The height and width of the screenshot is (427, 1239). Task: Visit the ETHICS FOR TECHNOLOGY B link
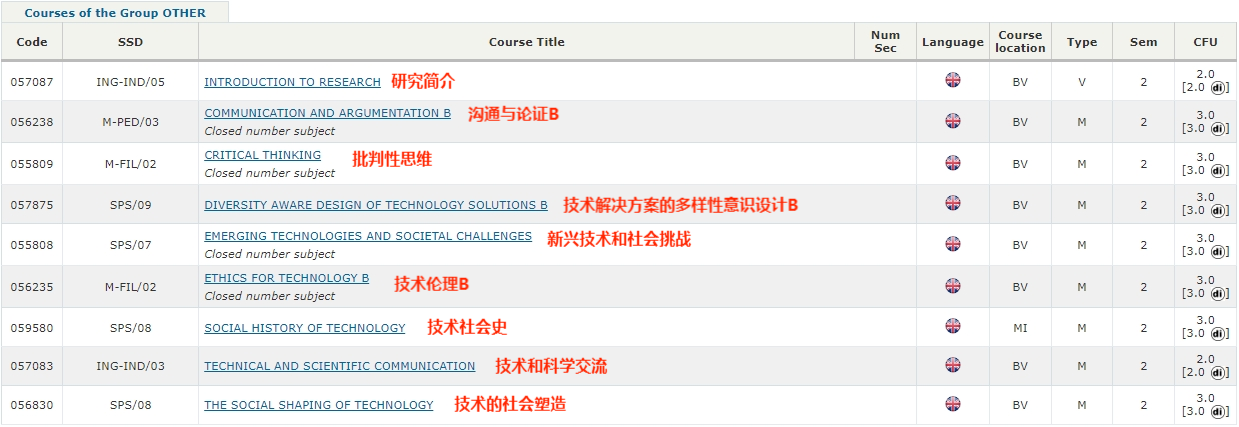[287, 278]
